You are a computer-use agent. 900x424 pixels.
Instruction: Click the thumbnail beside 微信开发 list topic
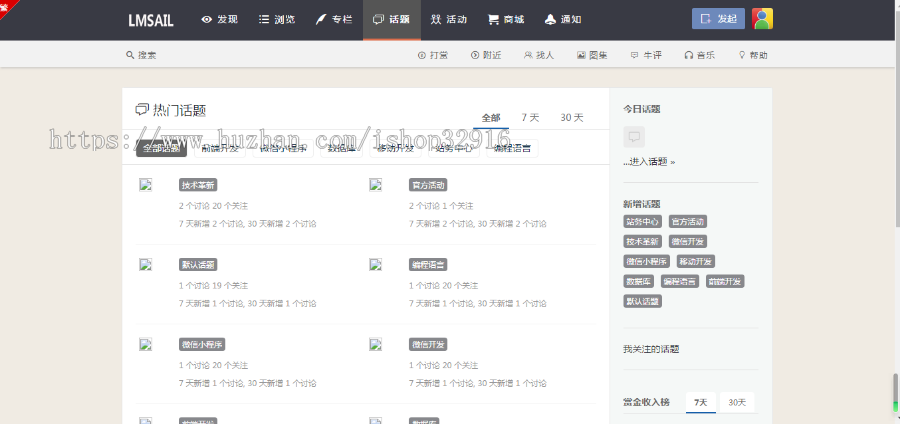click(375, 344)
